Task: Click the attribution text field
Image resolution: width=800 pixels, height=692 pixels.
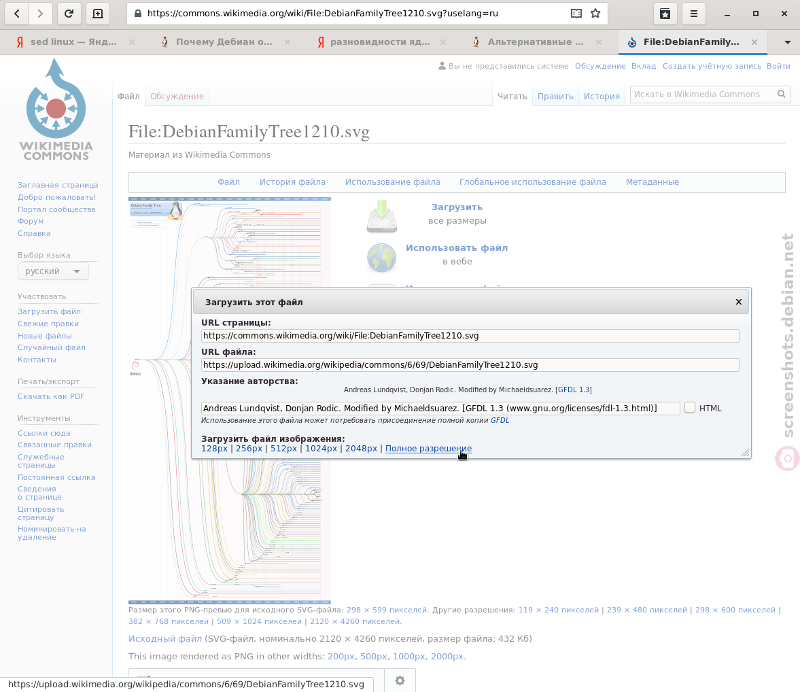Action: [440, 408]
